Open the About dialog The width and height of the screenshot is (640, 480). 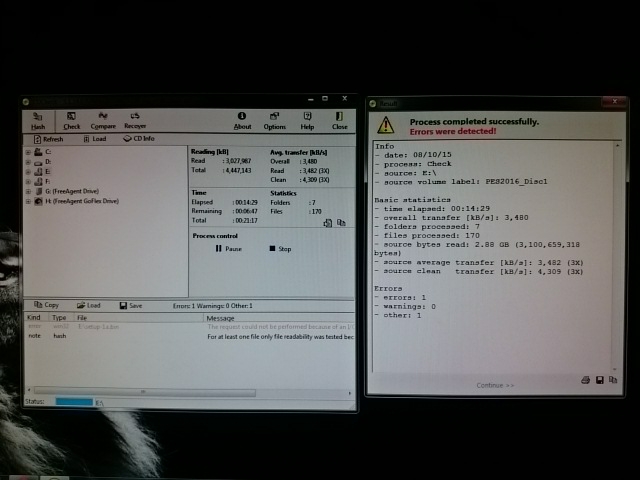[242, 120]
